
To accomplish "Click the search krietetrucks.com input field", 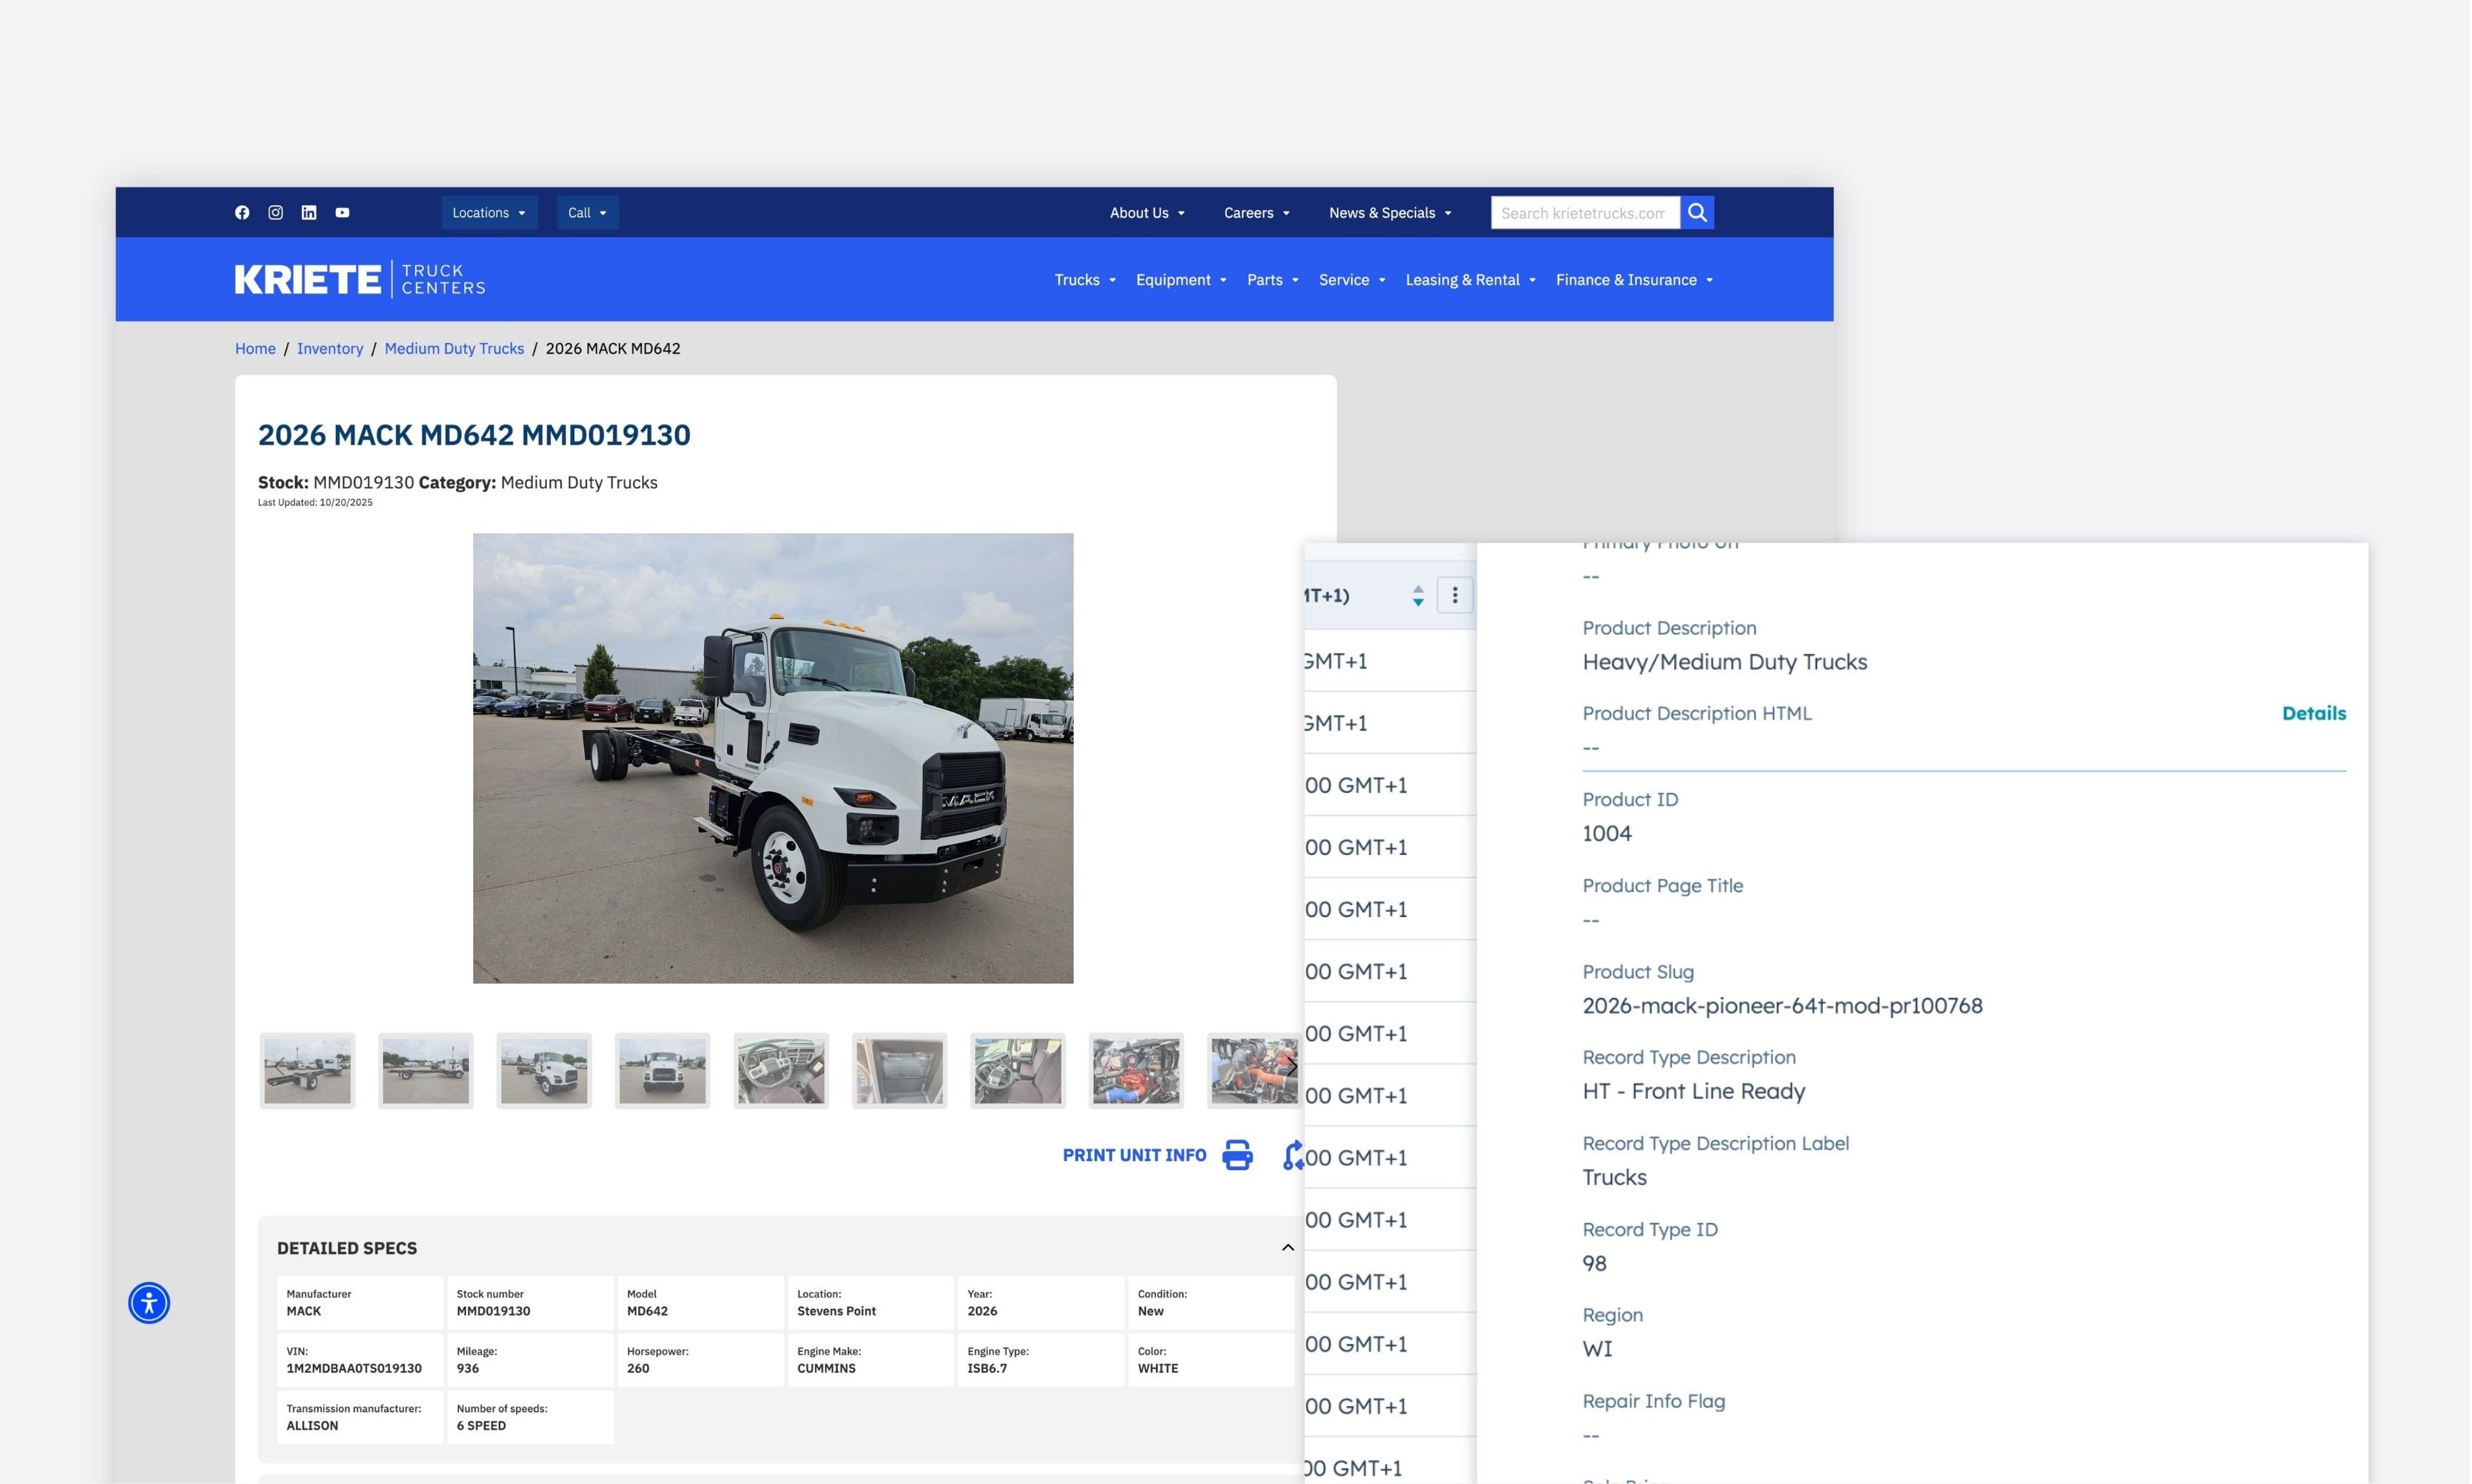I will pyautogui.click(x=1584, y=213).
